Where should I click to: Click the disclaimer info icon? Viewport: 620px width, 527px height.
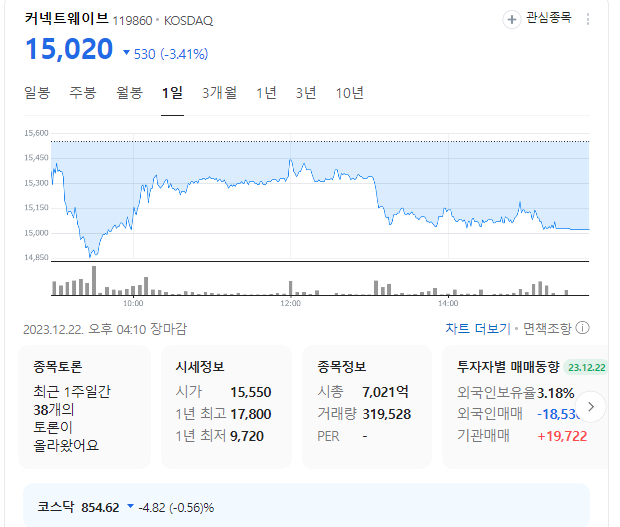[x=582, y=328]
